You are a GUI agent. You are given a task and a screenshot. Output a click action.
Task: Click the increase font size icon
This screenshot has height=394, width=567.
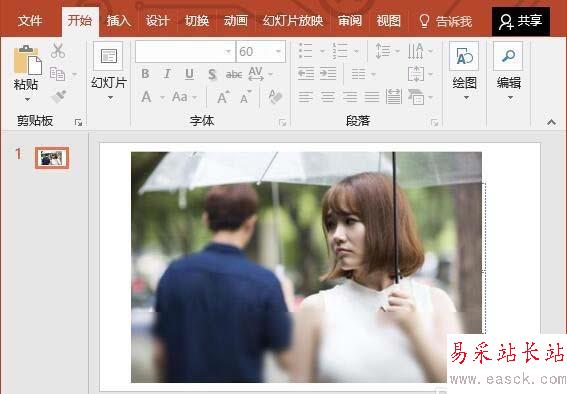click(x=223, y=97)
